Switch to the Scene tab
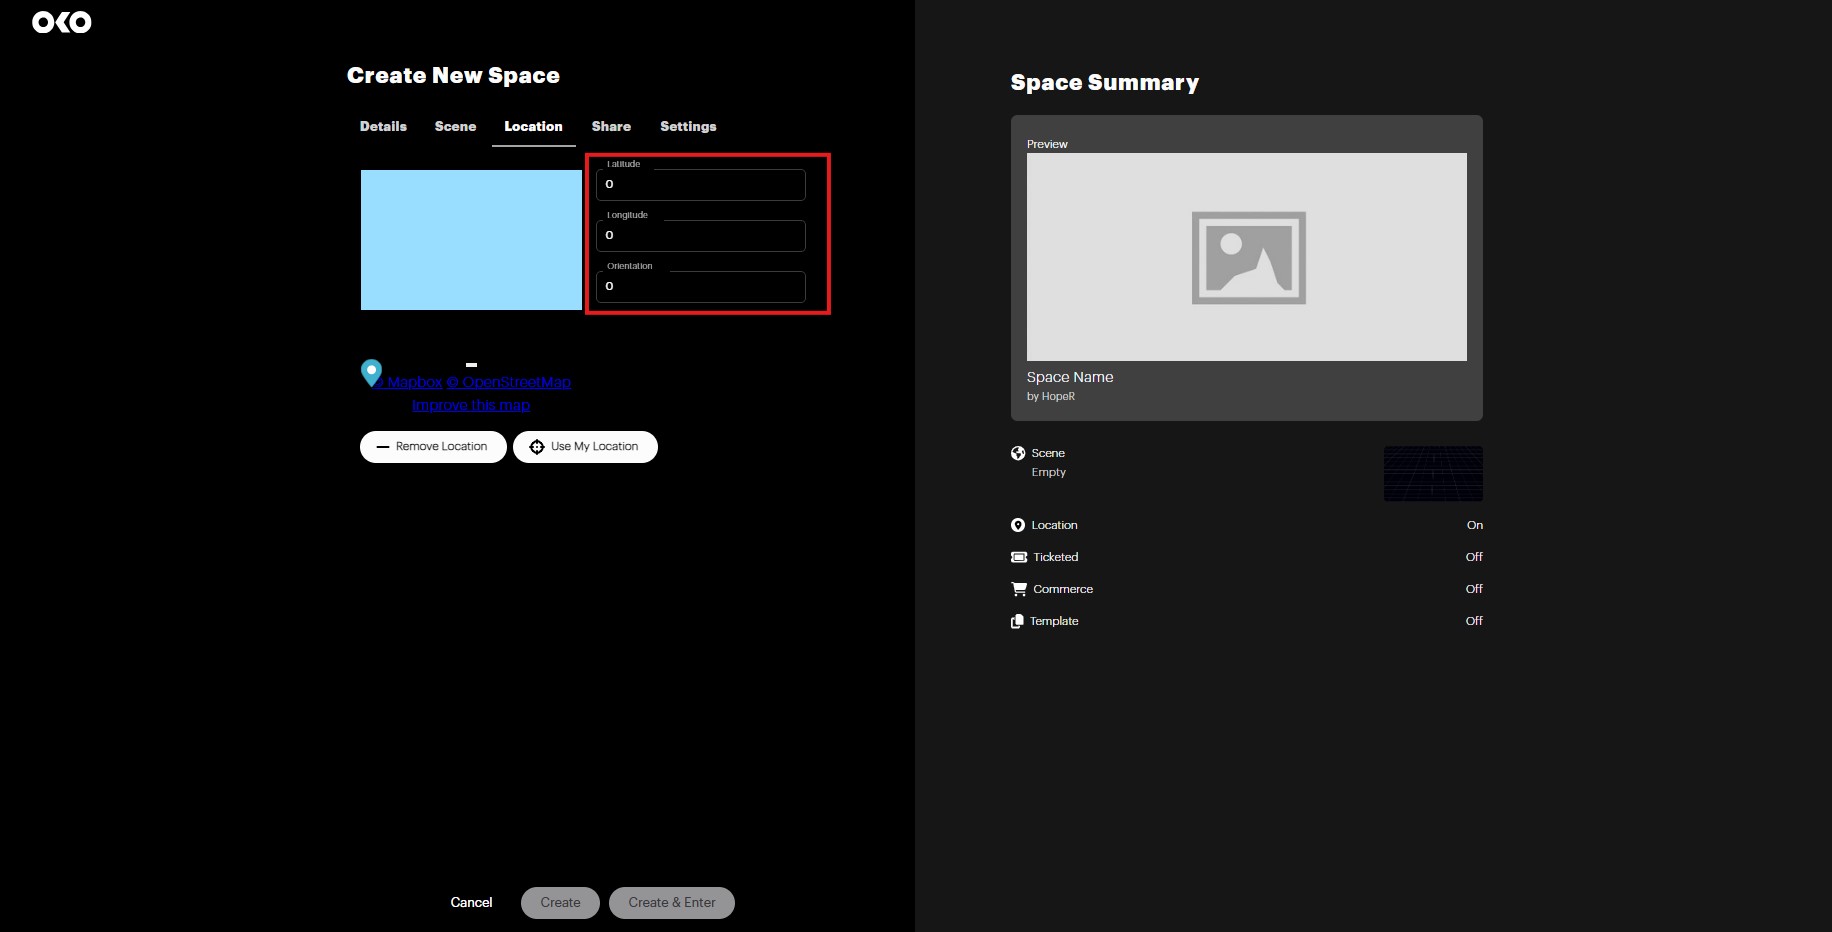1832x932 pixels. coord(455,126)
